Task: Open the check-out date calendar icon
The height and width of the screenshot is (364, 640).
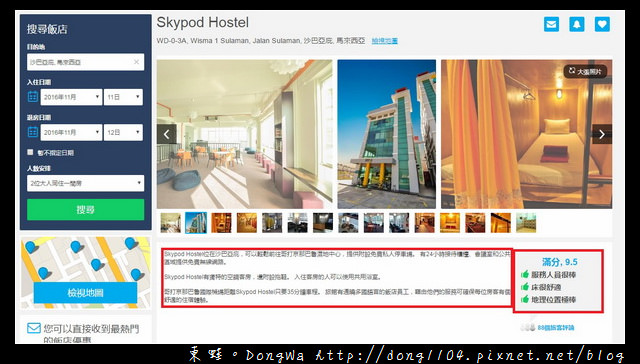Action: click(33, 132)
